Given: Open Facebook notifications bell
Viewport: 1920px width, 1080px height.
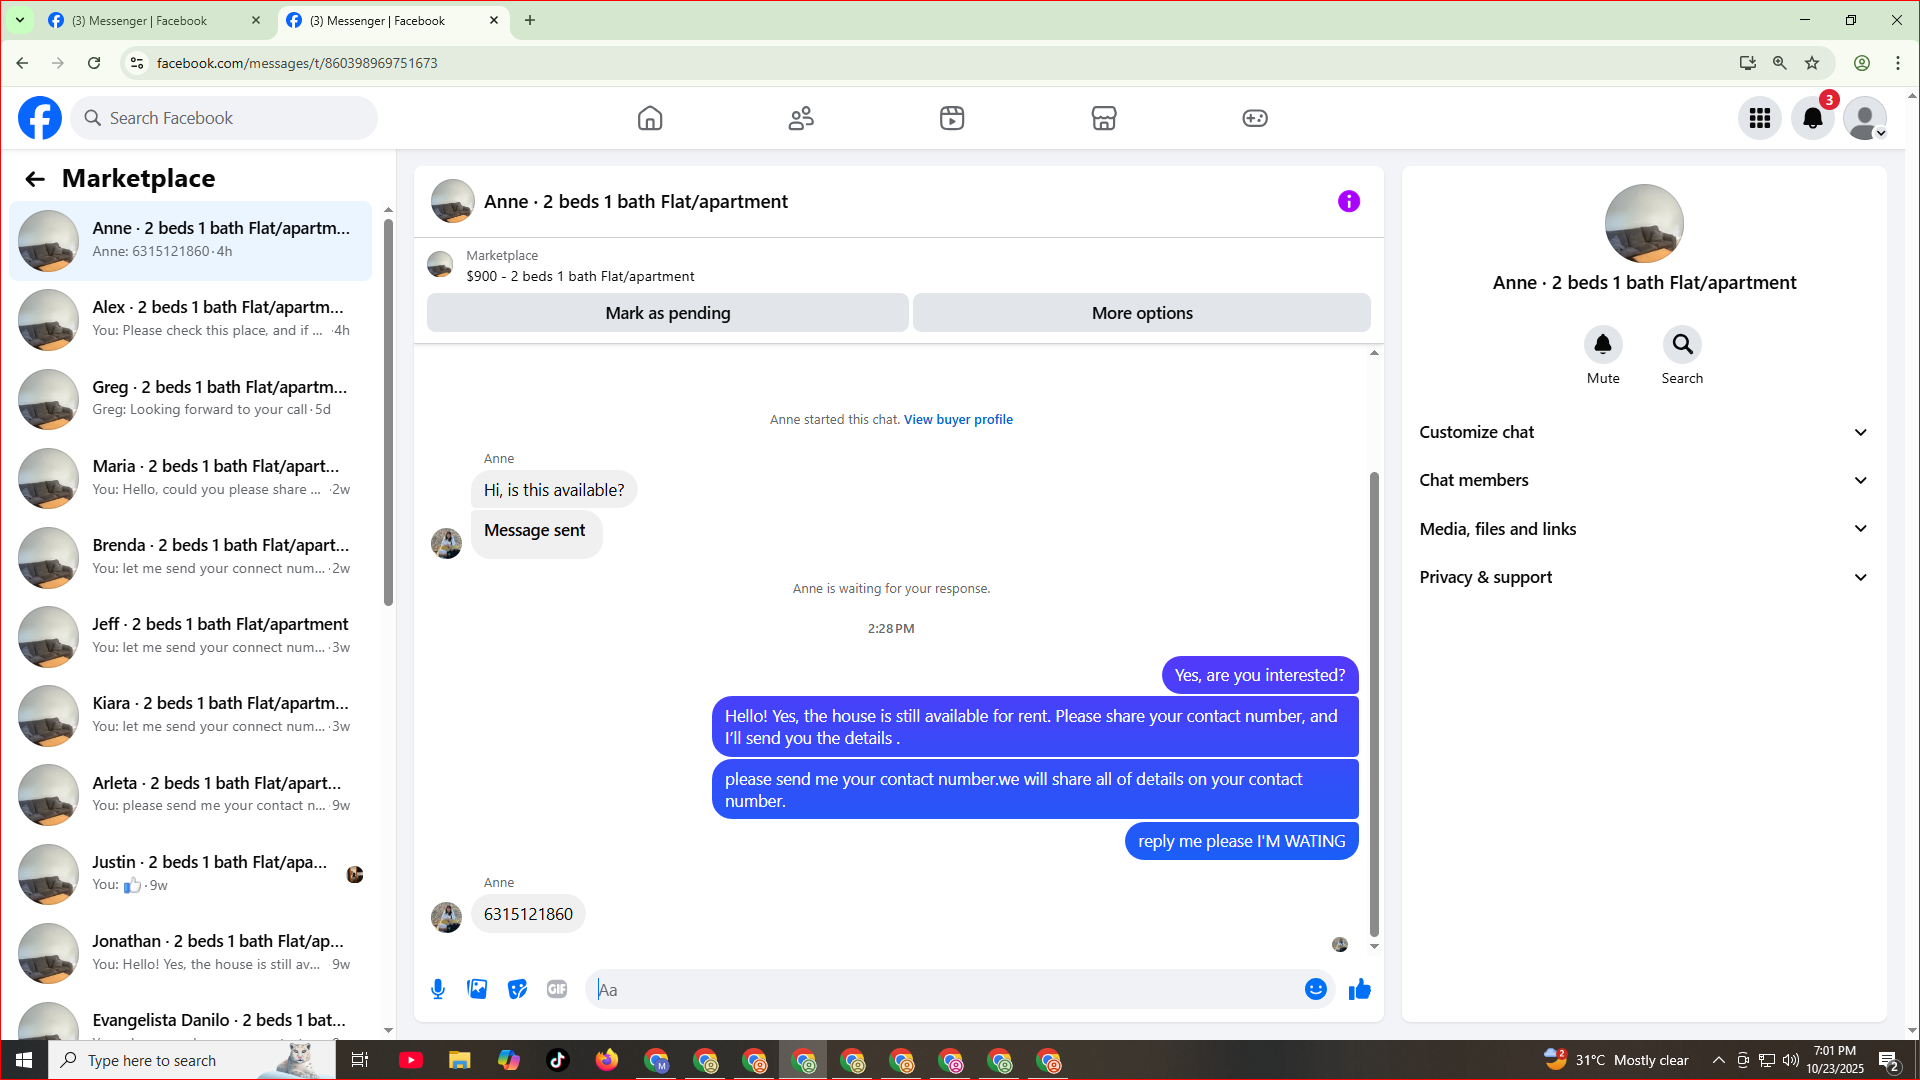Looking at the screenshot, I should click(x=1812, y=118).
